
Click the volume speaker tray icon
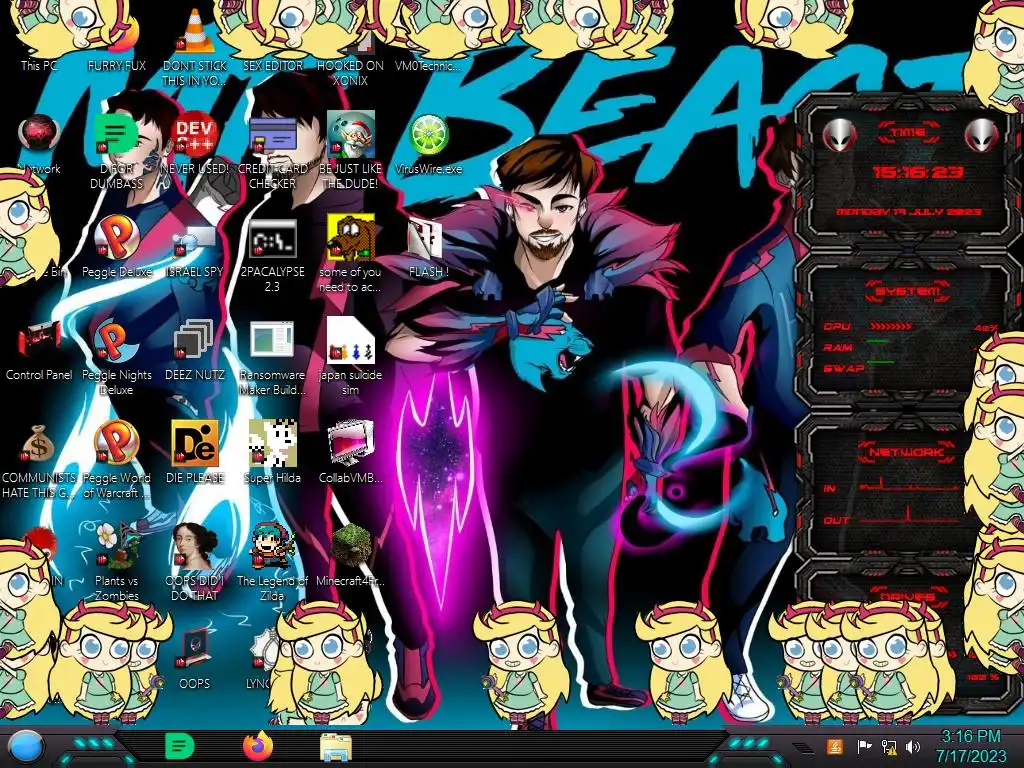click(913, 746)
